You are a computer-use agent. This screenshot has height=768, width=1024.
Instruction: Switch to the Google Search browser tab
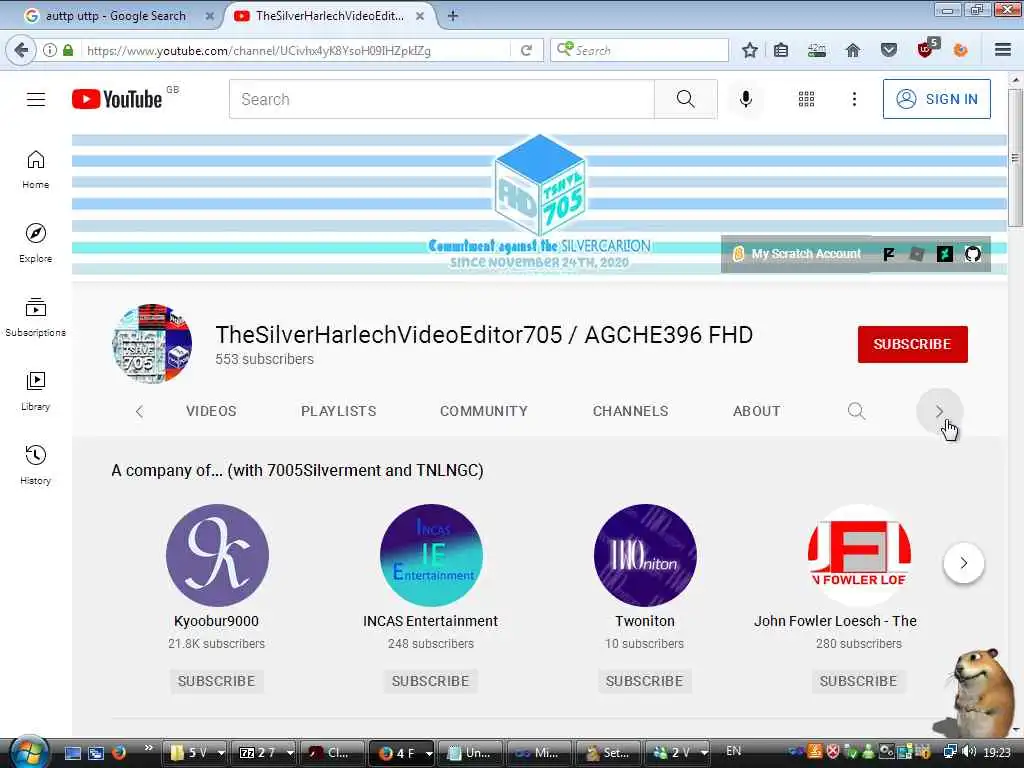pyautogui.click(x=115, y=16)
